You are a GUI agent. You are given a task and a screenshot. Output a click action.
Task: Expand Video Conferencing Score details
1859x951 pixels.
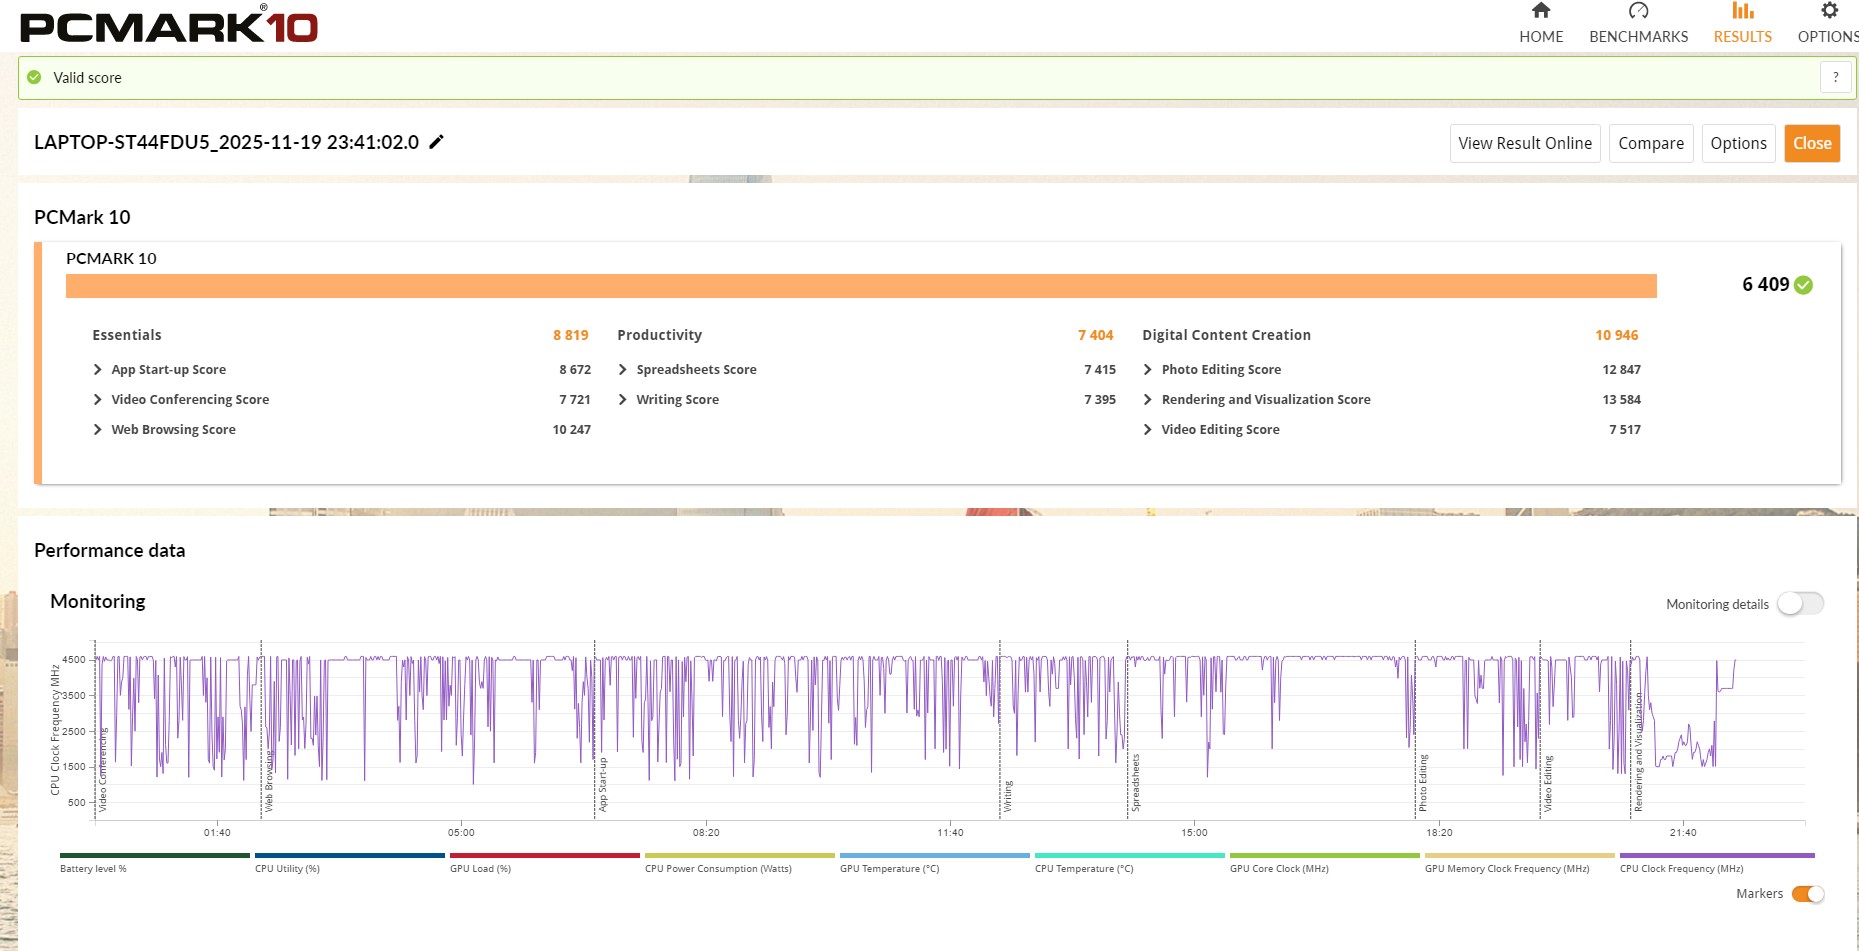tap(98, 400)
